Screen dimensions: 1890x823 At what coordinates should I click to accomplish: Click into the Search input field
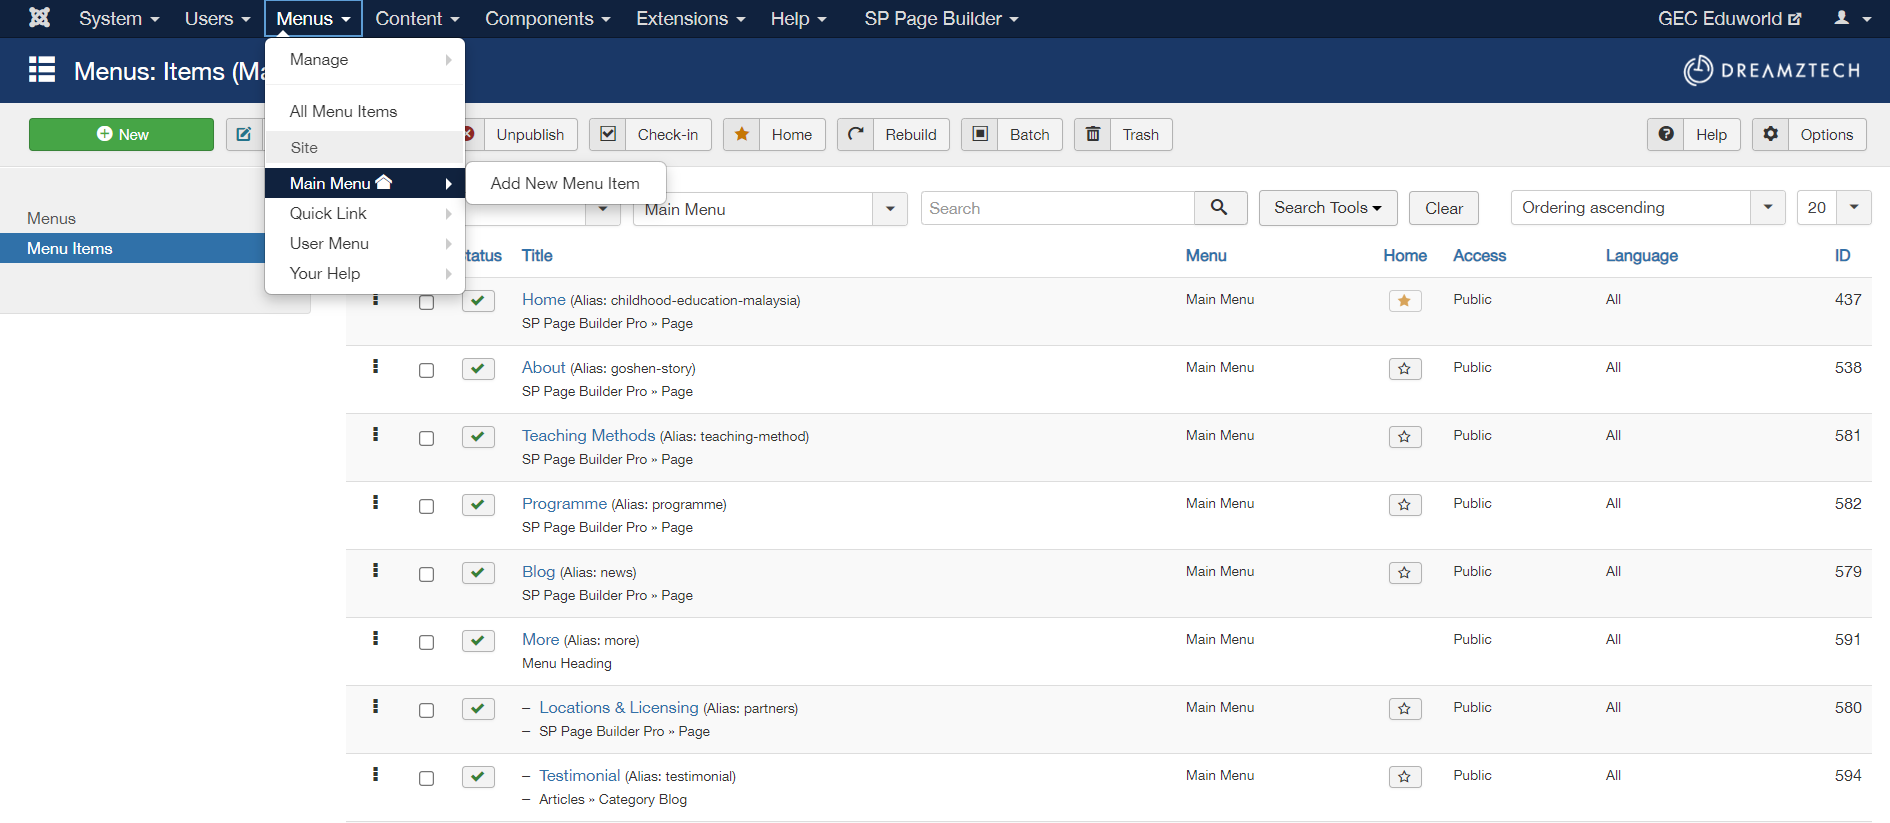[1057, 208]
